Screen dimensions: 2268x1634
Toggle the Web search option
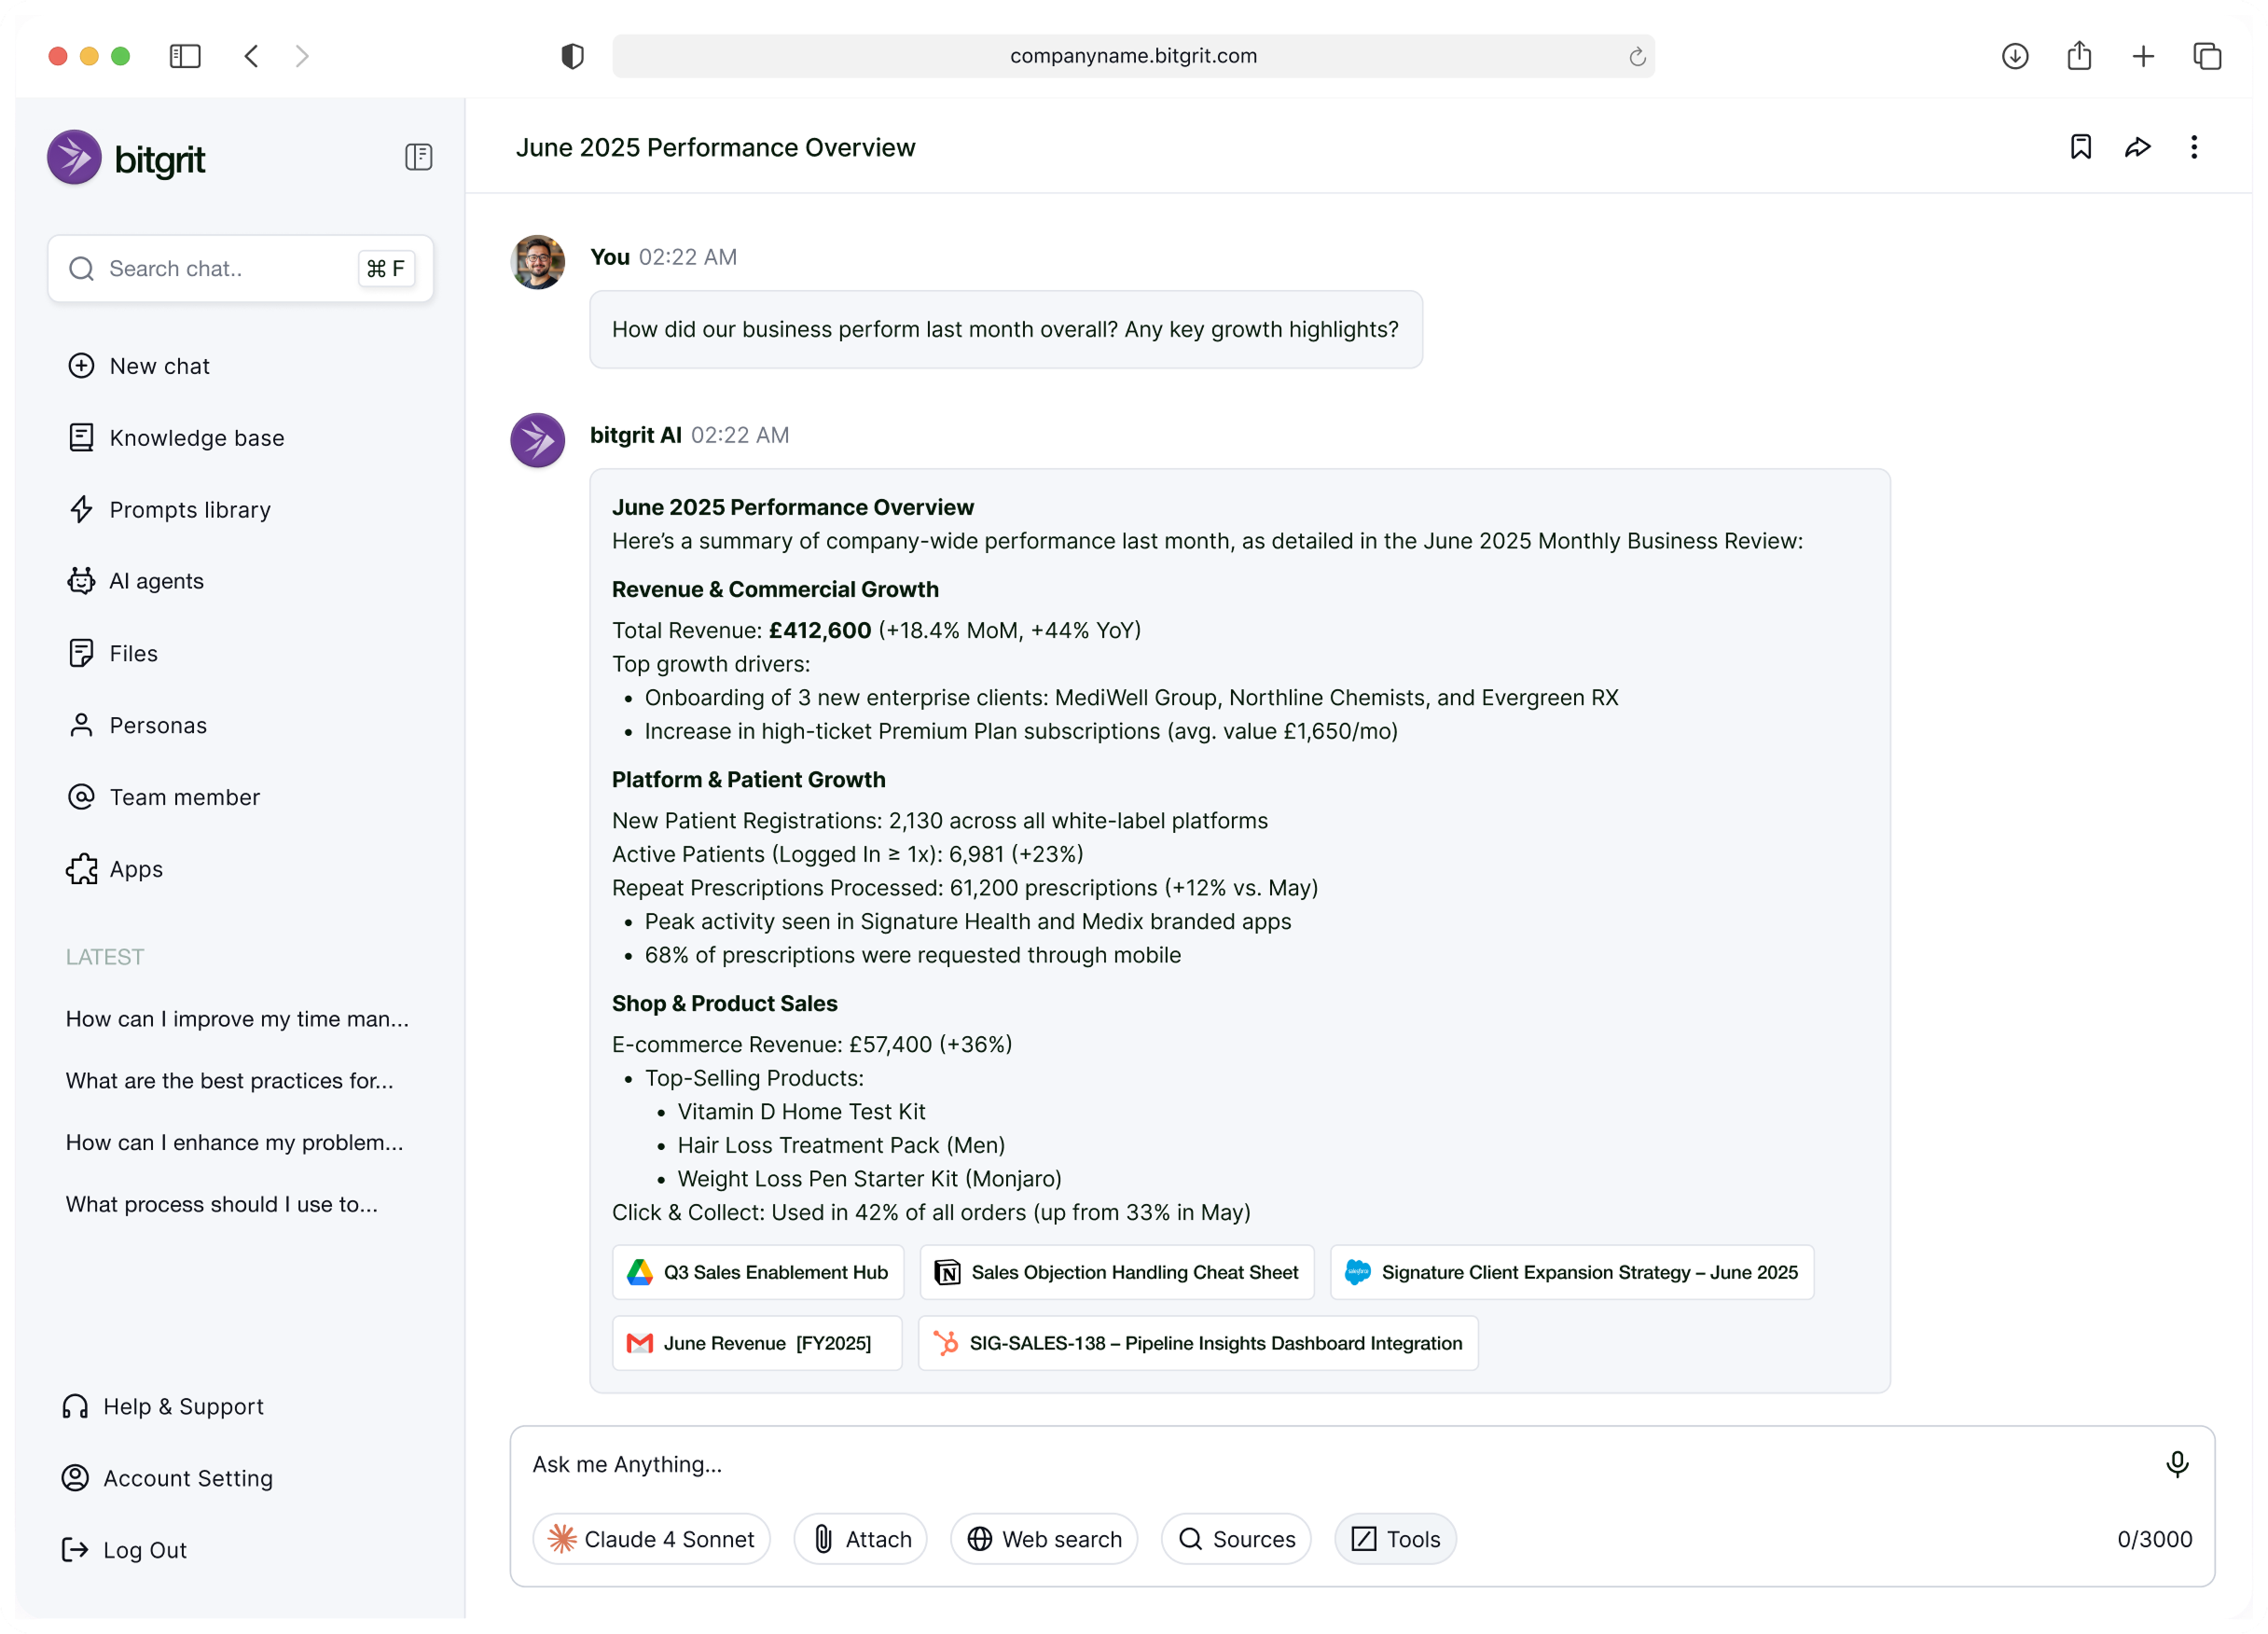tap(1044, 1538)
